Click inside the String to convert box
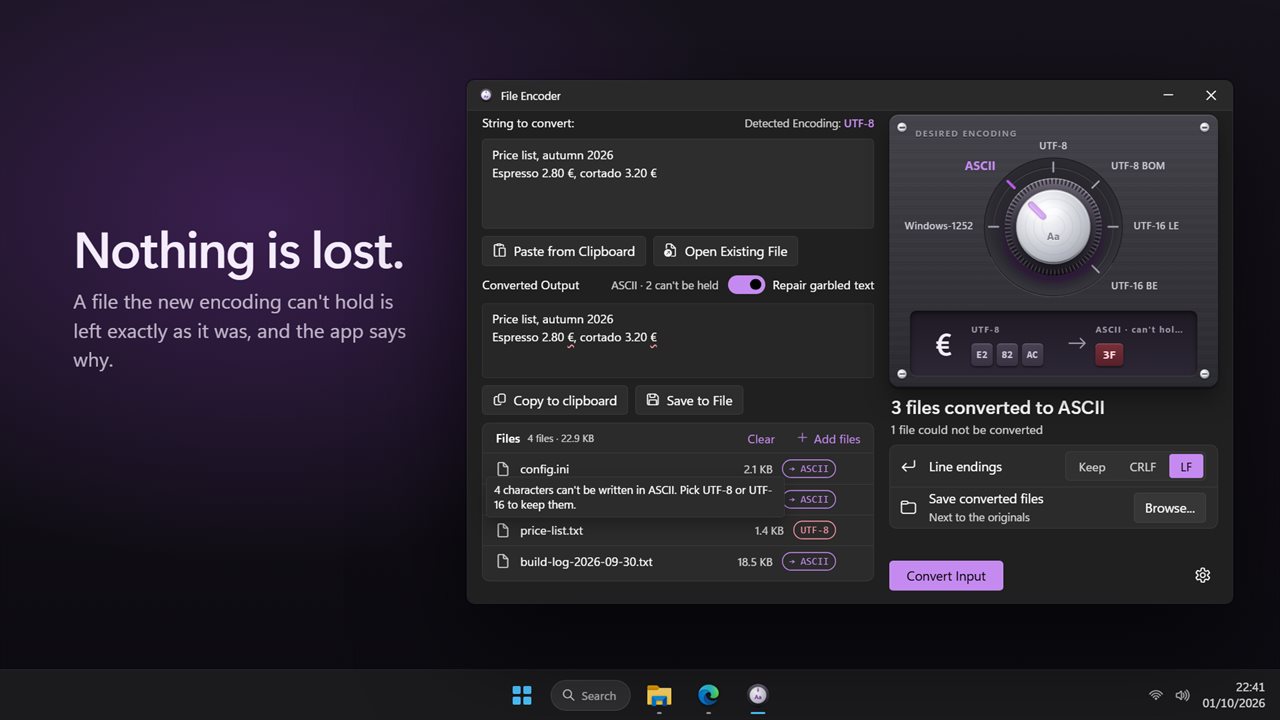 [x=678, y=184]
